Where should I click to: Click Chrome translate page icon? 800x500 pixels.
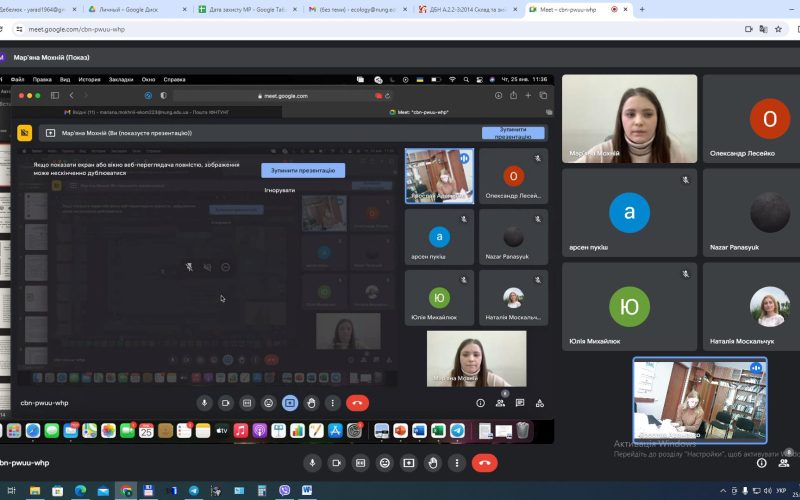[763, 29]
